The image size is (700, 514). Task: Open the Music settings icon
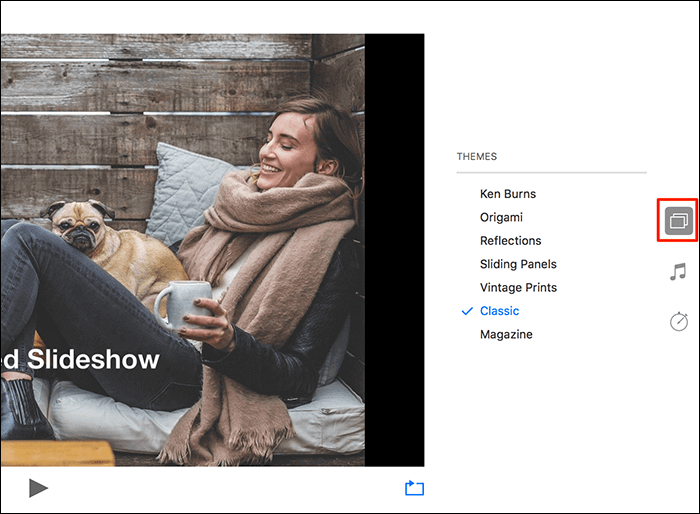pyautogui.click(x=678, y=272)
